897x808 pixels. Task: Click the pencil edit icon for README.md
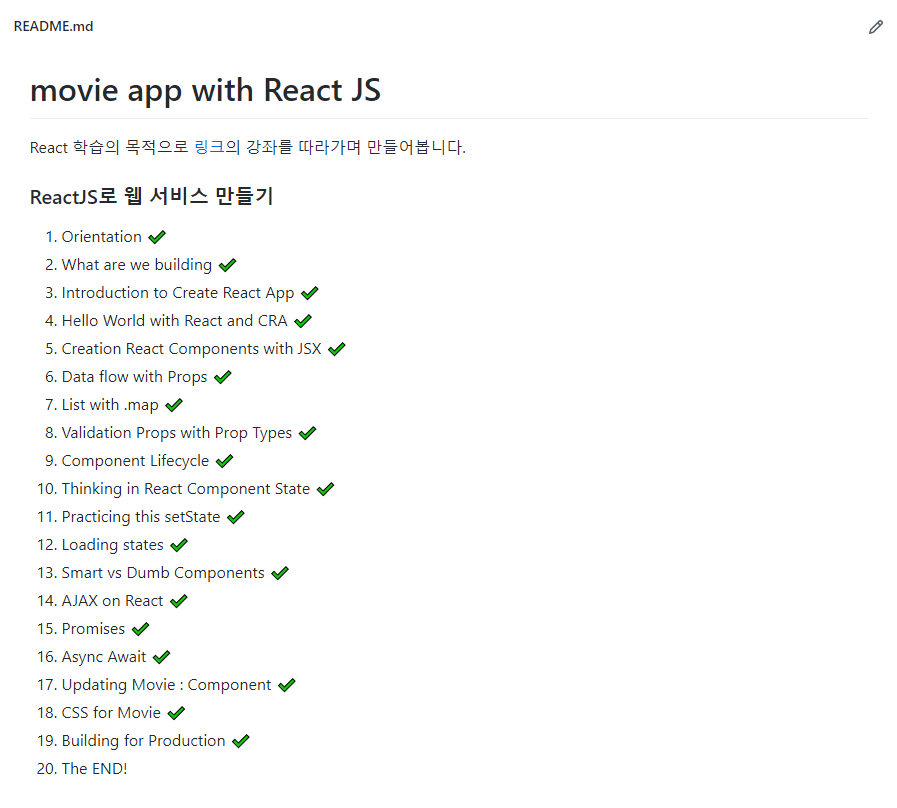tap(875, 27)
